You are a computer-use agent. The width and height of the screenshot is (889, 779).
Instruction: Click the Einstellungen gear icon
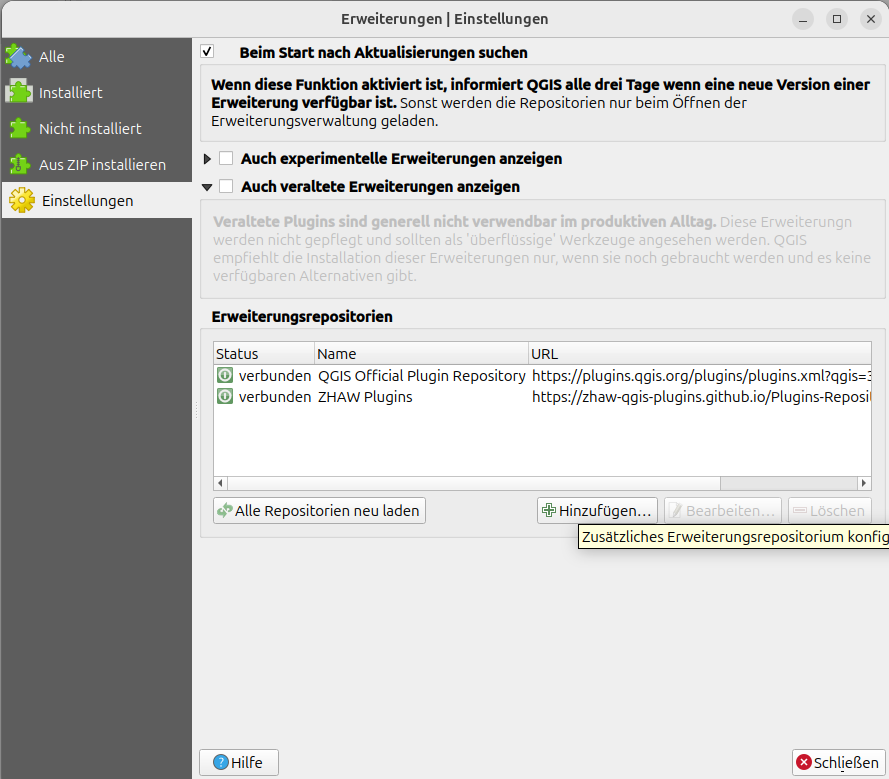tap(21, 200)
